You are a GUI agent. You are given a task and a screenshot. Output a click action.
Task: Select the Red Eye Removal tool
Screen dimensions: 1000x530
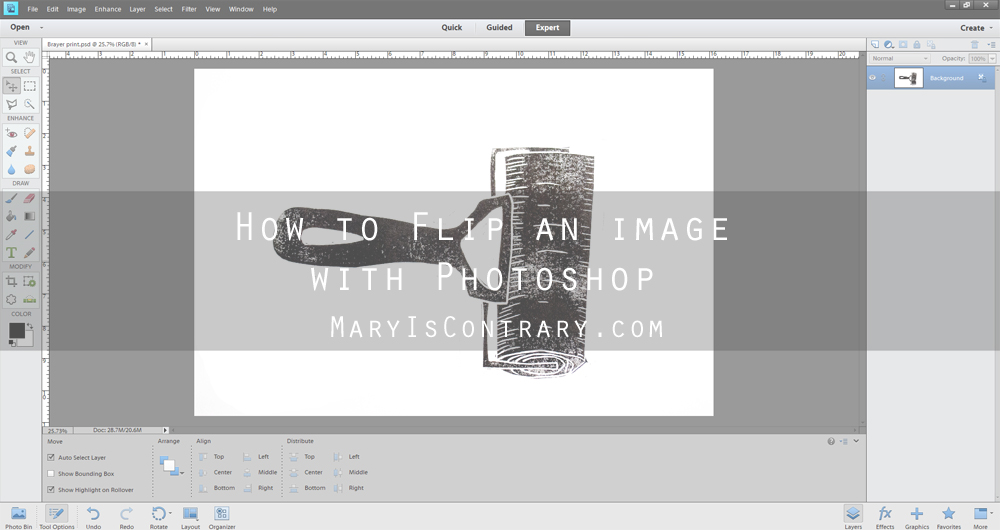tap(11, 133)
